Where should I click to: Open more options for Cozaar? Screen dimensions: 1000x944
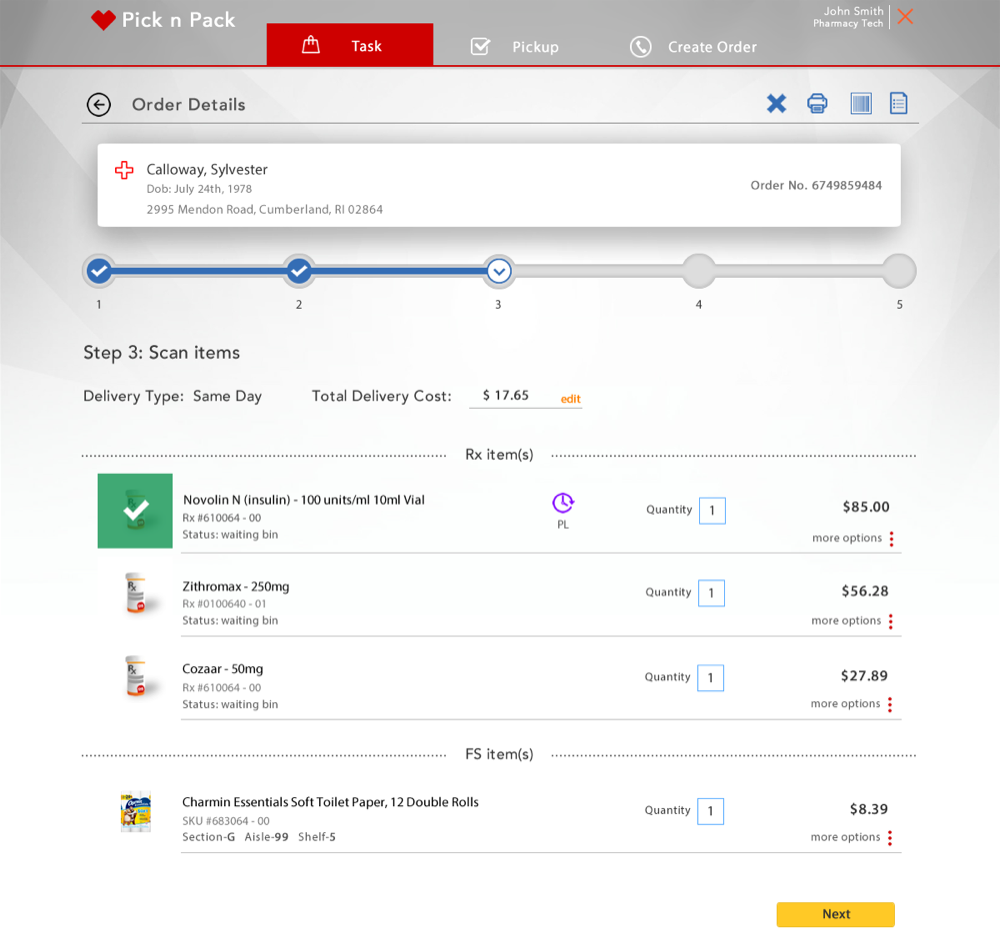890,704
